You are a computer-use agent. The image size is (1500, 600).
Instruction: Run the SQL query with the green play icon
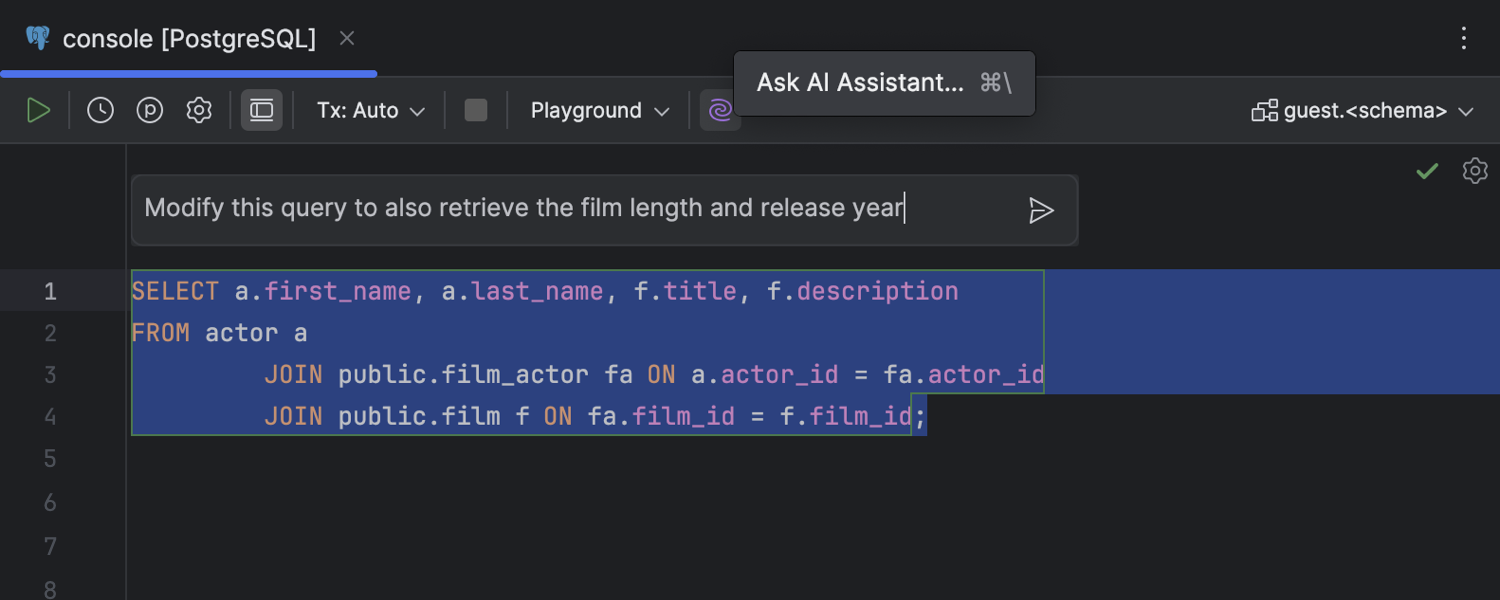pyautogui.click(x=39, y=110)
